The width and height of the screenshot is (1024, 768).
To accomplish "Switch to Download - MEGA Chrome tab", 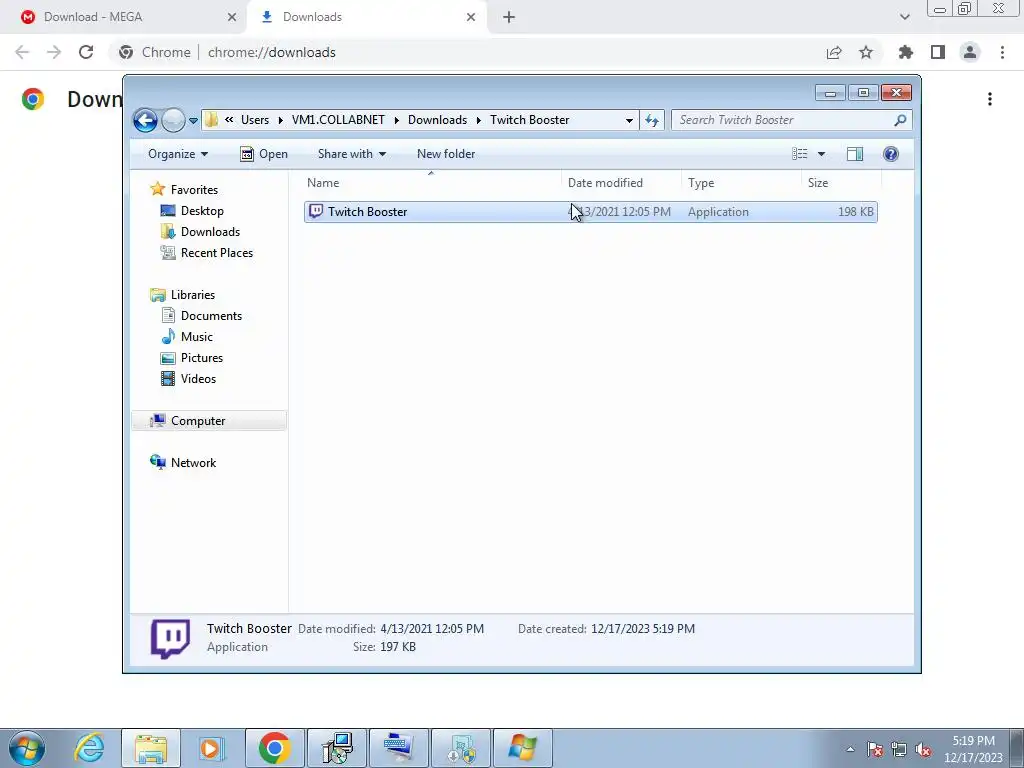I will pos(124,17).
